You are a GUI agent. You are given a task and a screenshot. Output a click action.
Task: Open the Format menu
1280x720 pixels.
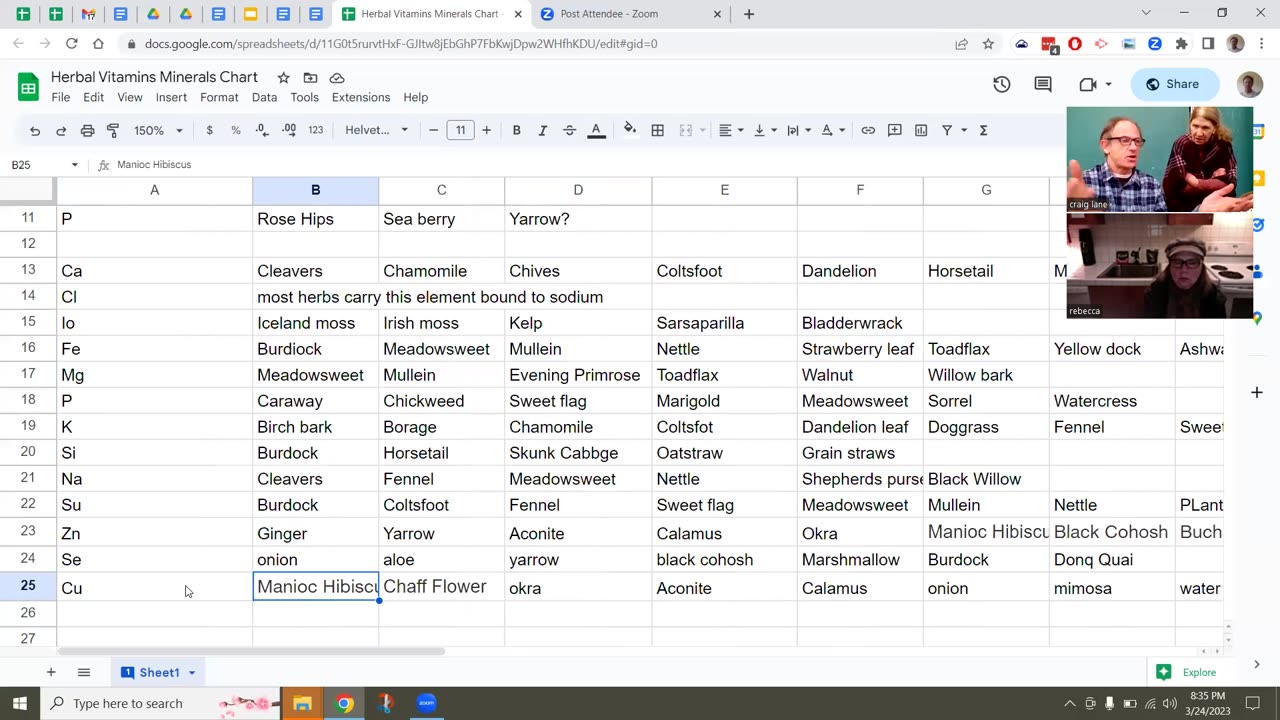click(219, 97)
